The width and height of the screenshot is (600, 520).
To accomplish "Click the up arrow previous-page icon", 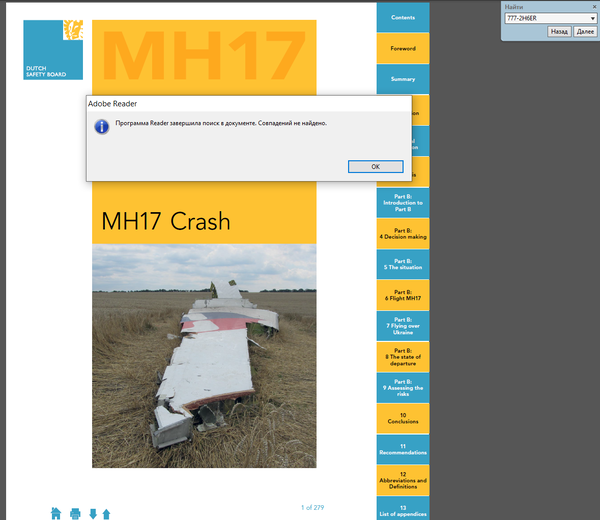I will [x=106, y=514].
